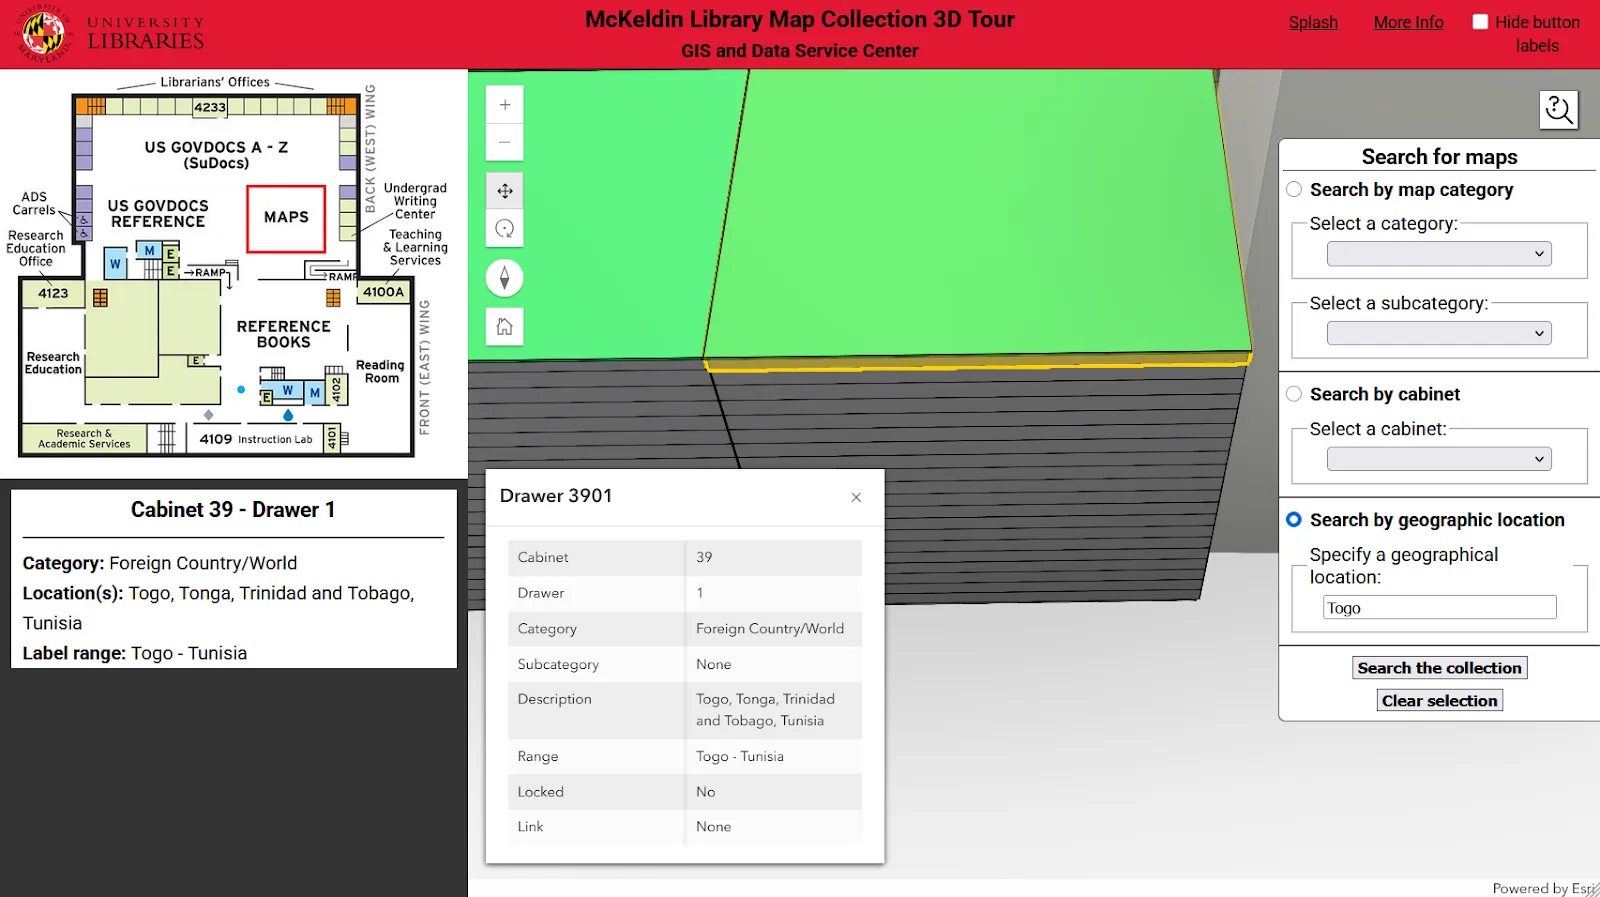Image resolution: width=1600 pixels, height=897 pixels.
Task: Click the US GOVDOCS REFERENCE label
Action: click(x=158, y=214)
